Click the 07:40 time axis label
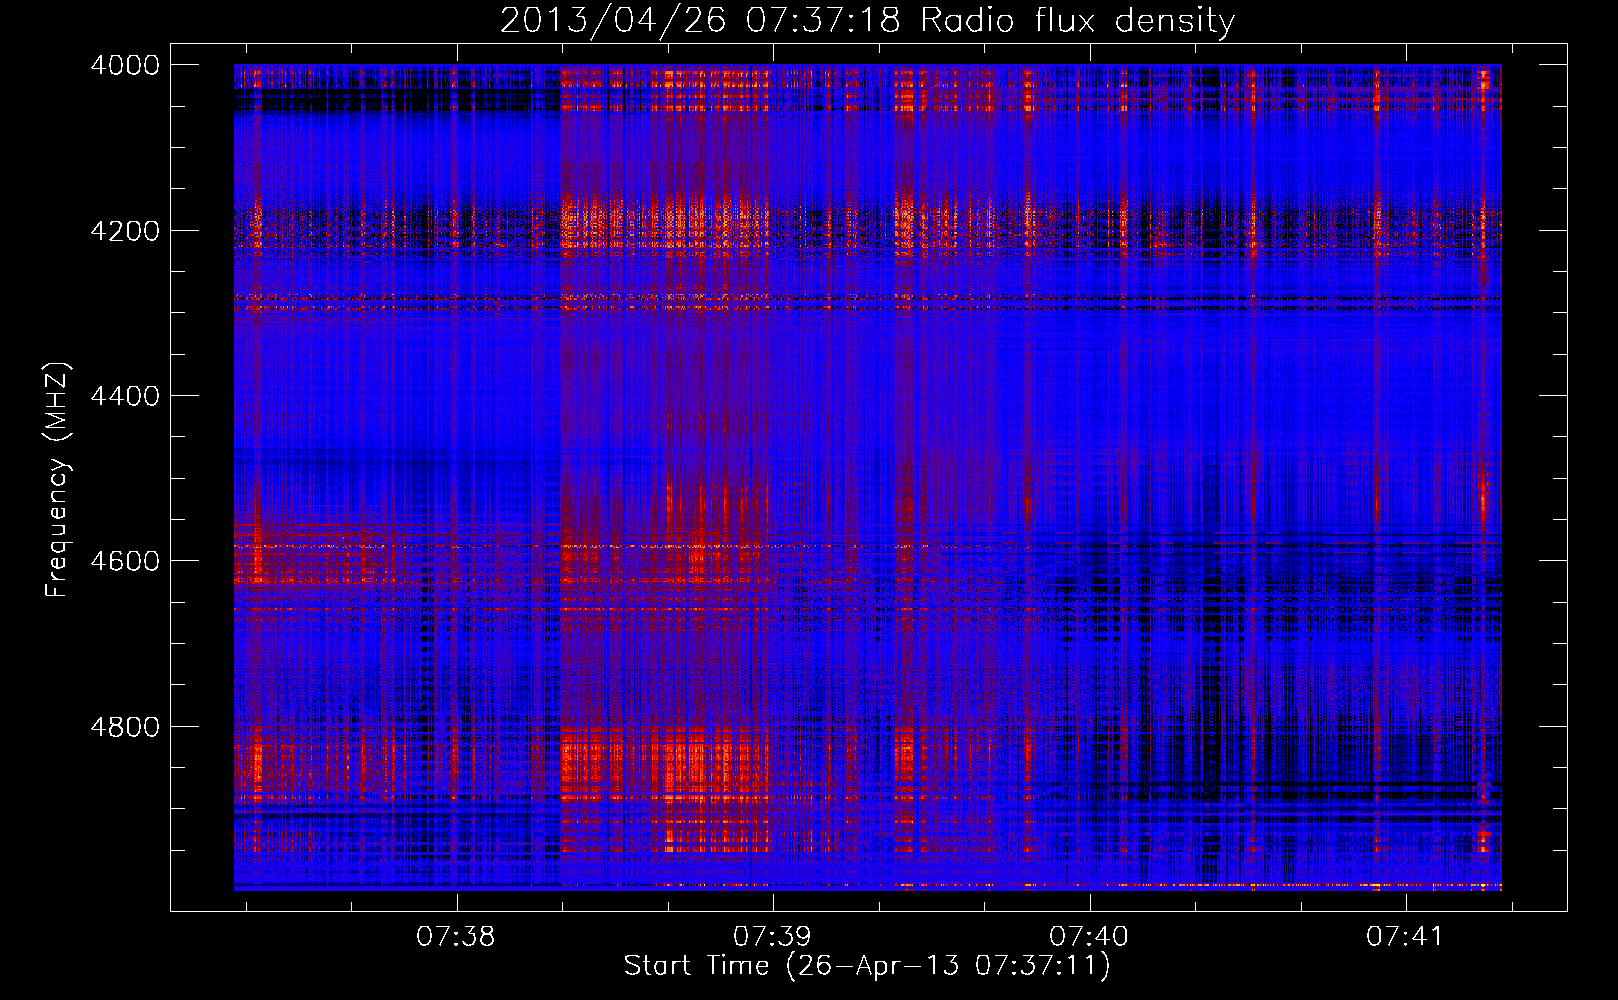Image resolution: width=1618 pixels, height=1000 pixels. (1089, 937)
